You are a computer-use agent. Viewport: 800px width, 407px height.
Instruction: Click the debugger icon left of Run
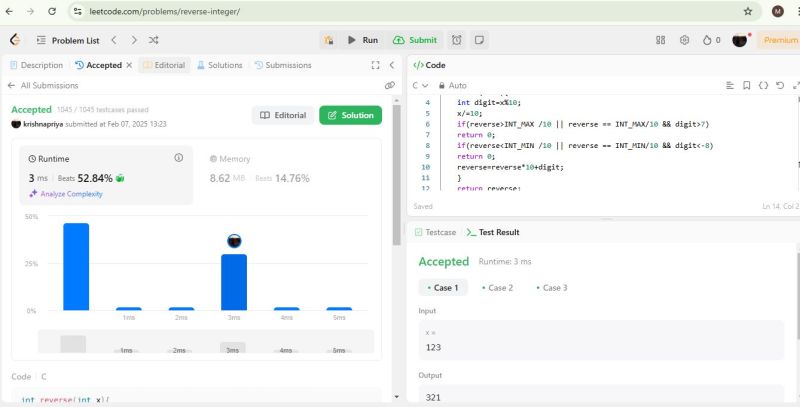point(329,40)
